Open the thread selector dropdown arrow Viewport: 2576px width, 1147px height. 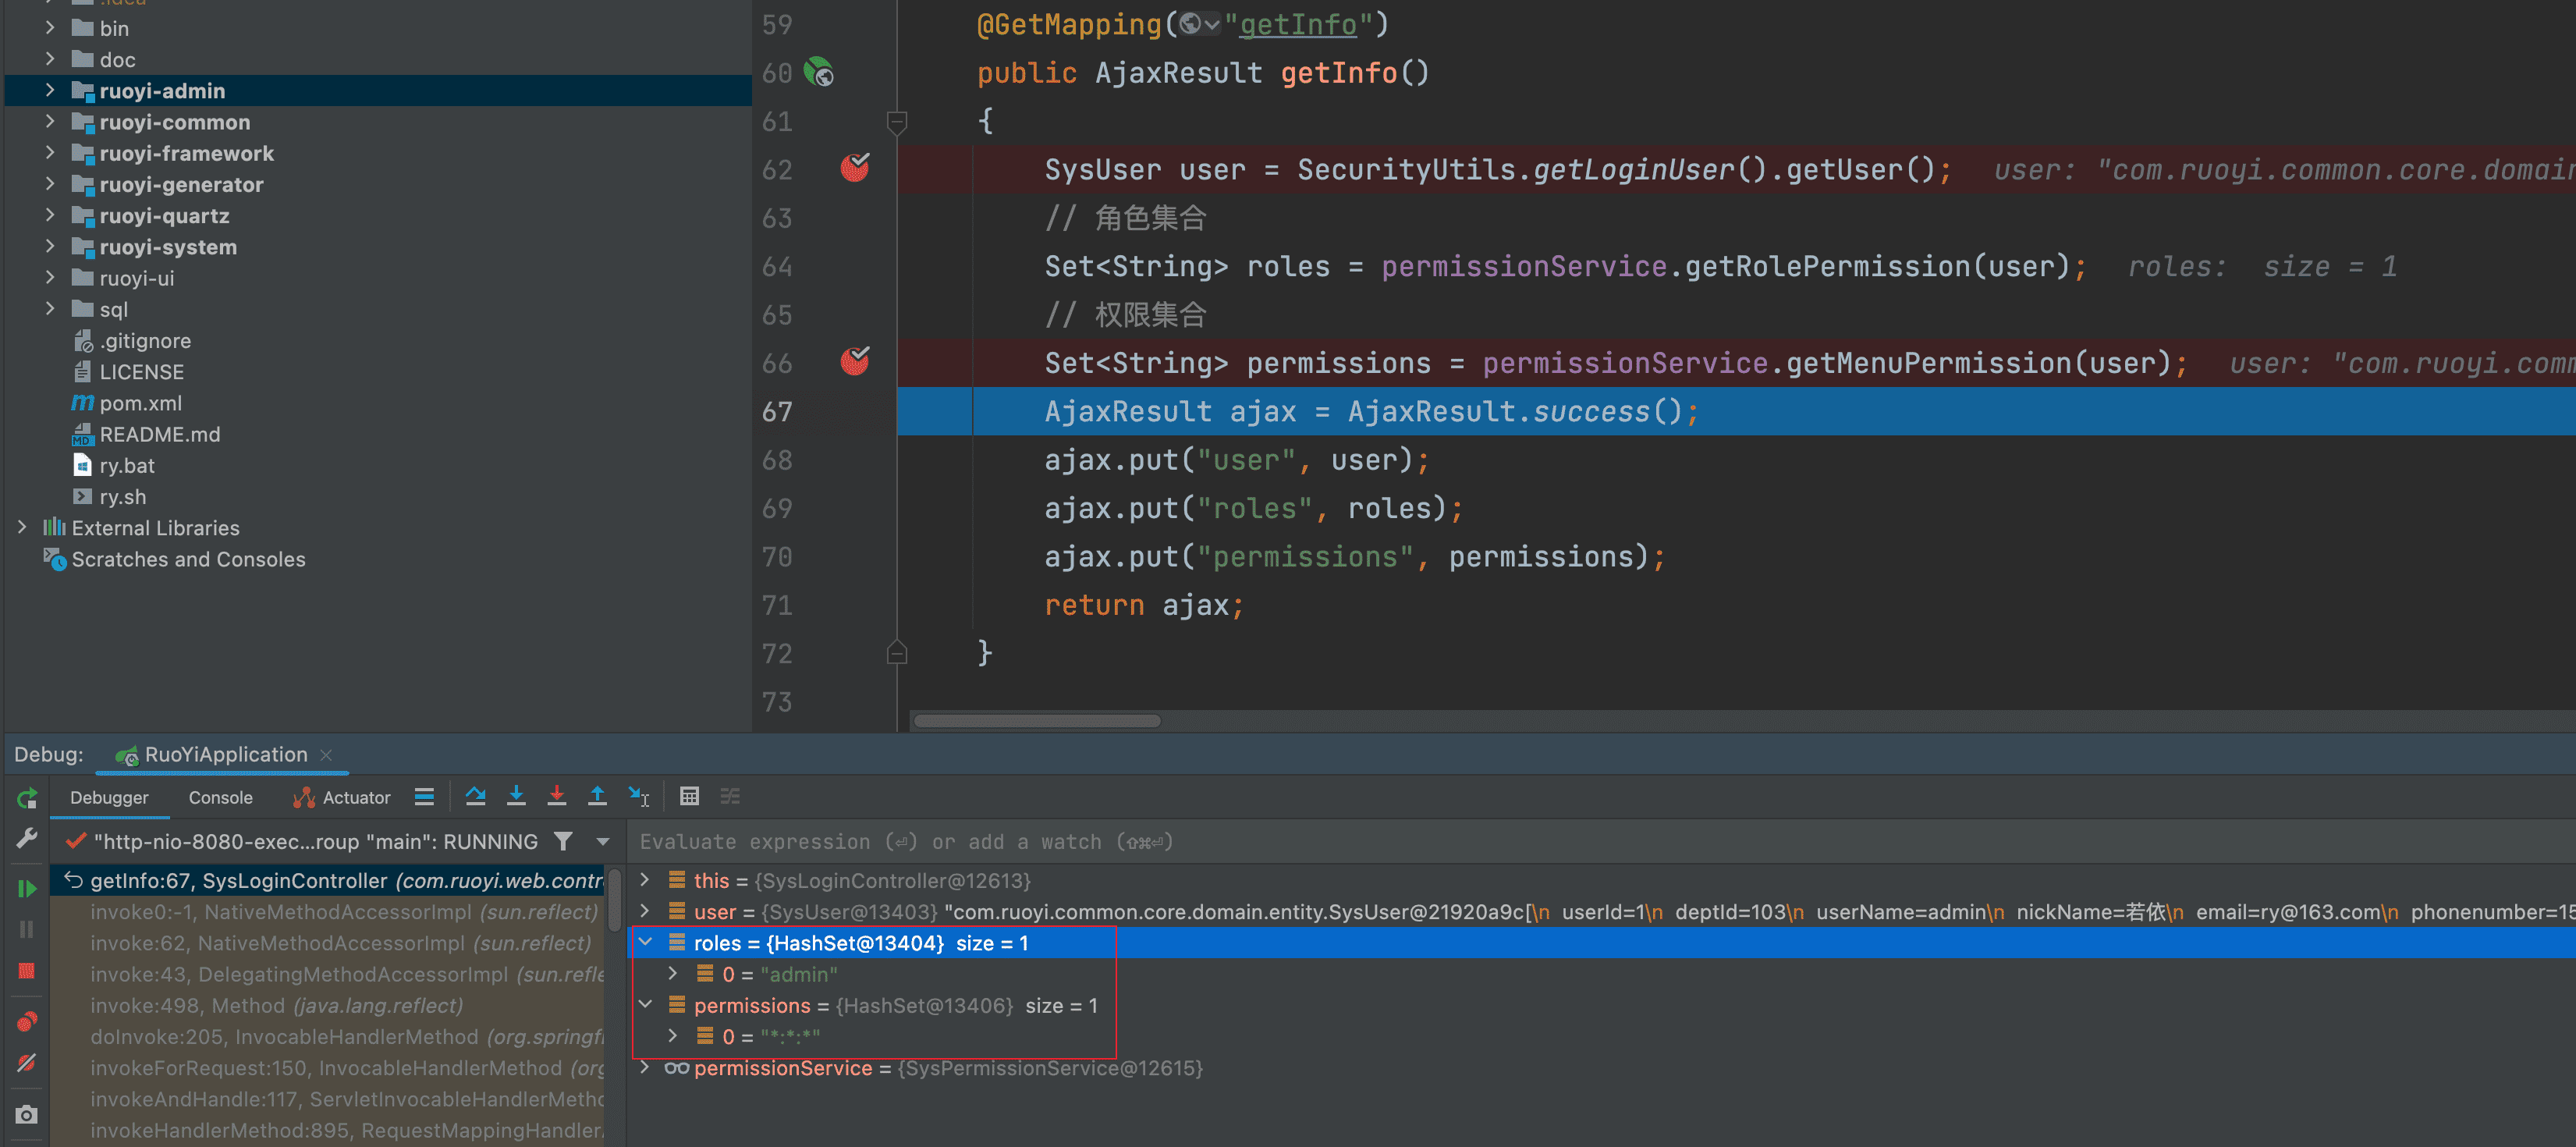(603, 842)
